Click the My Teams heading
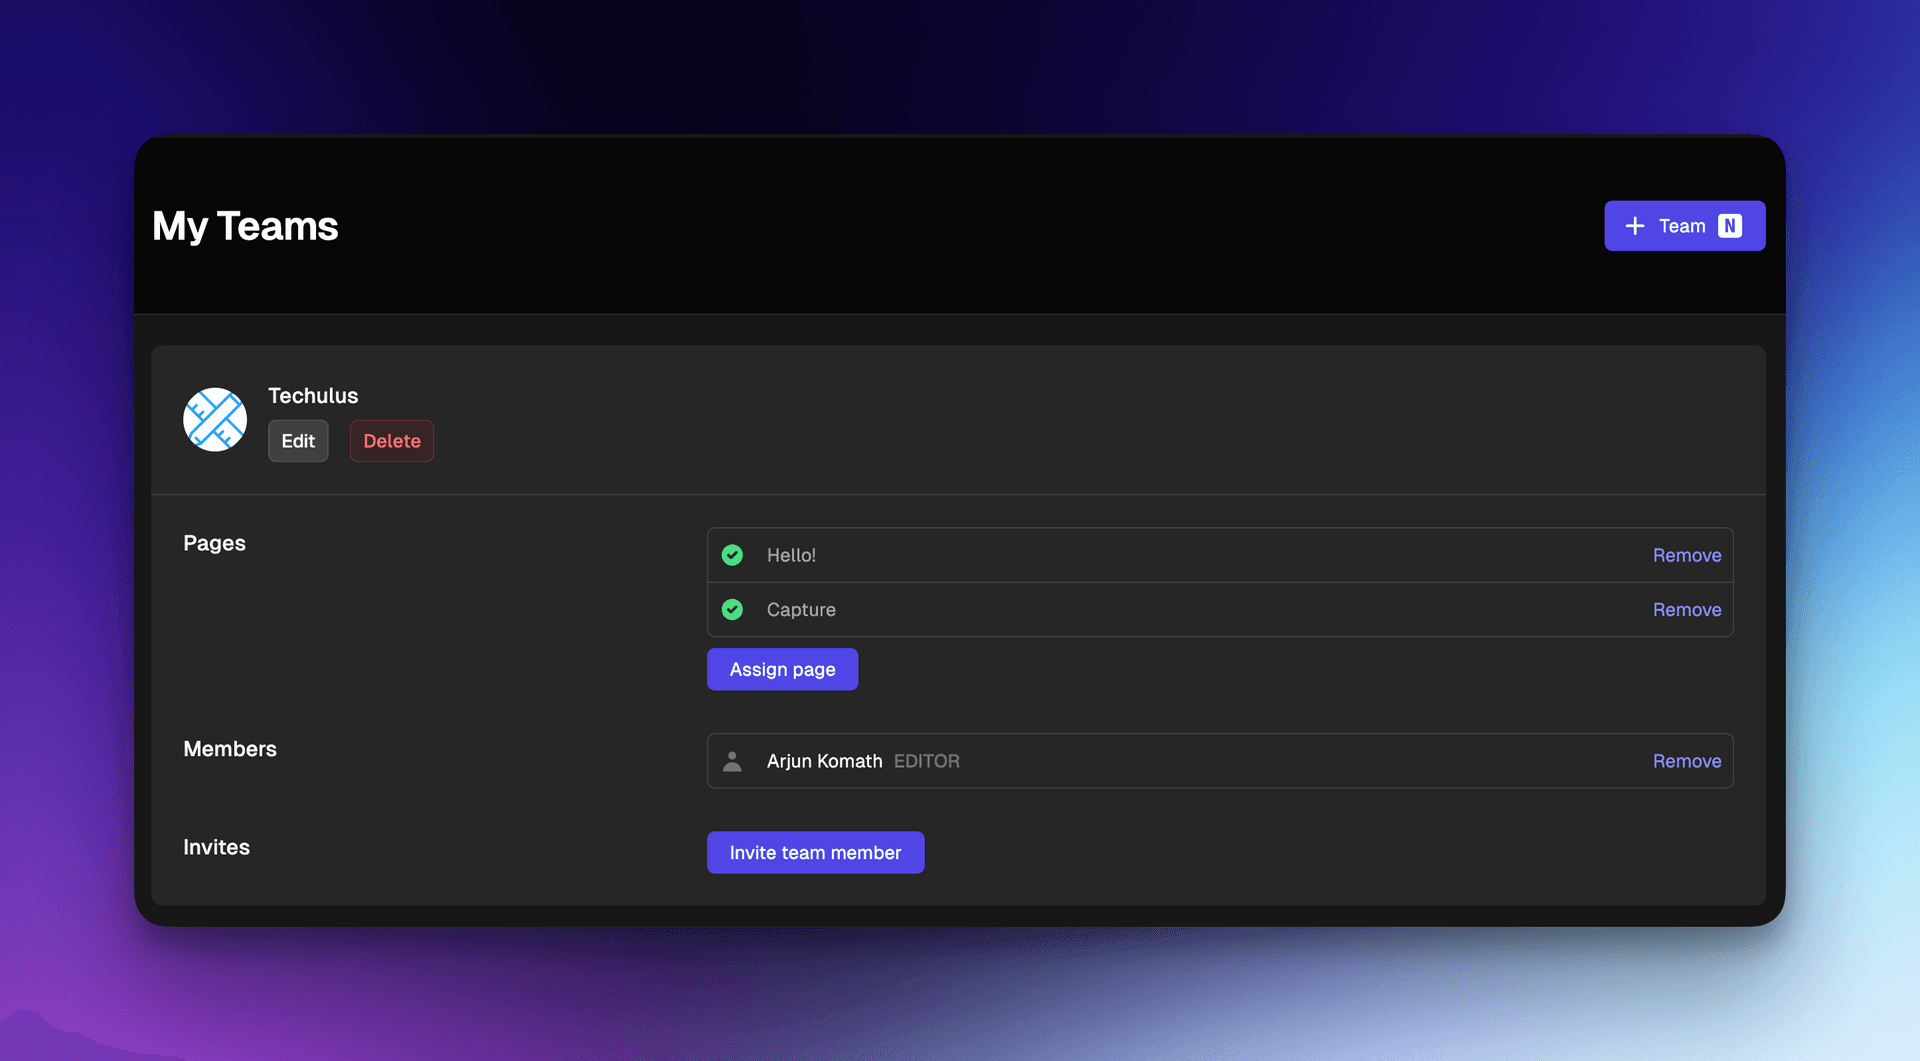Screen dimensions: 1920x1061 (245, 226)
